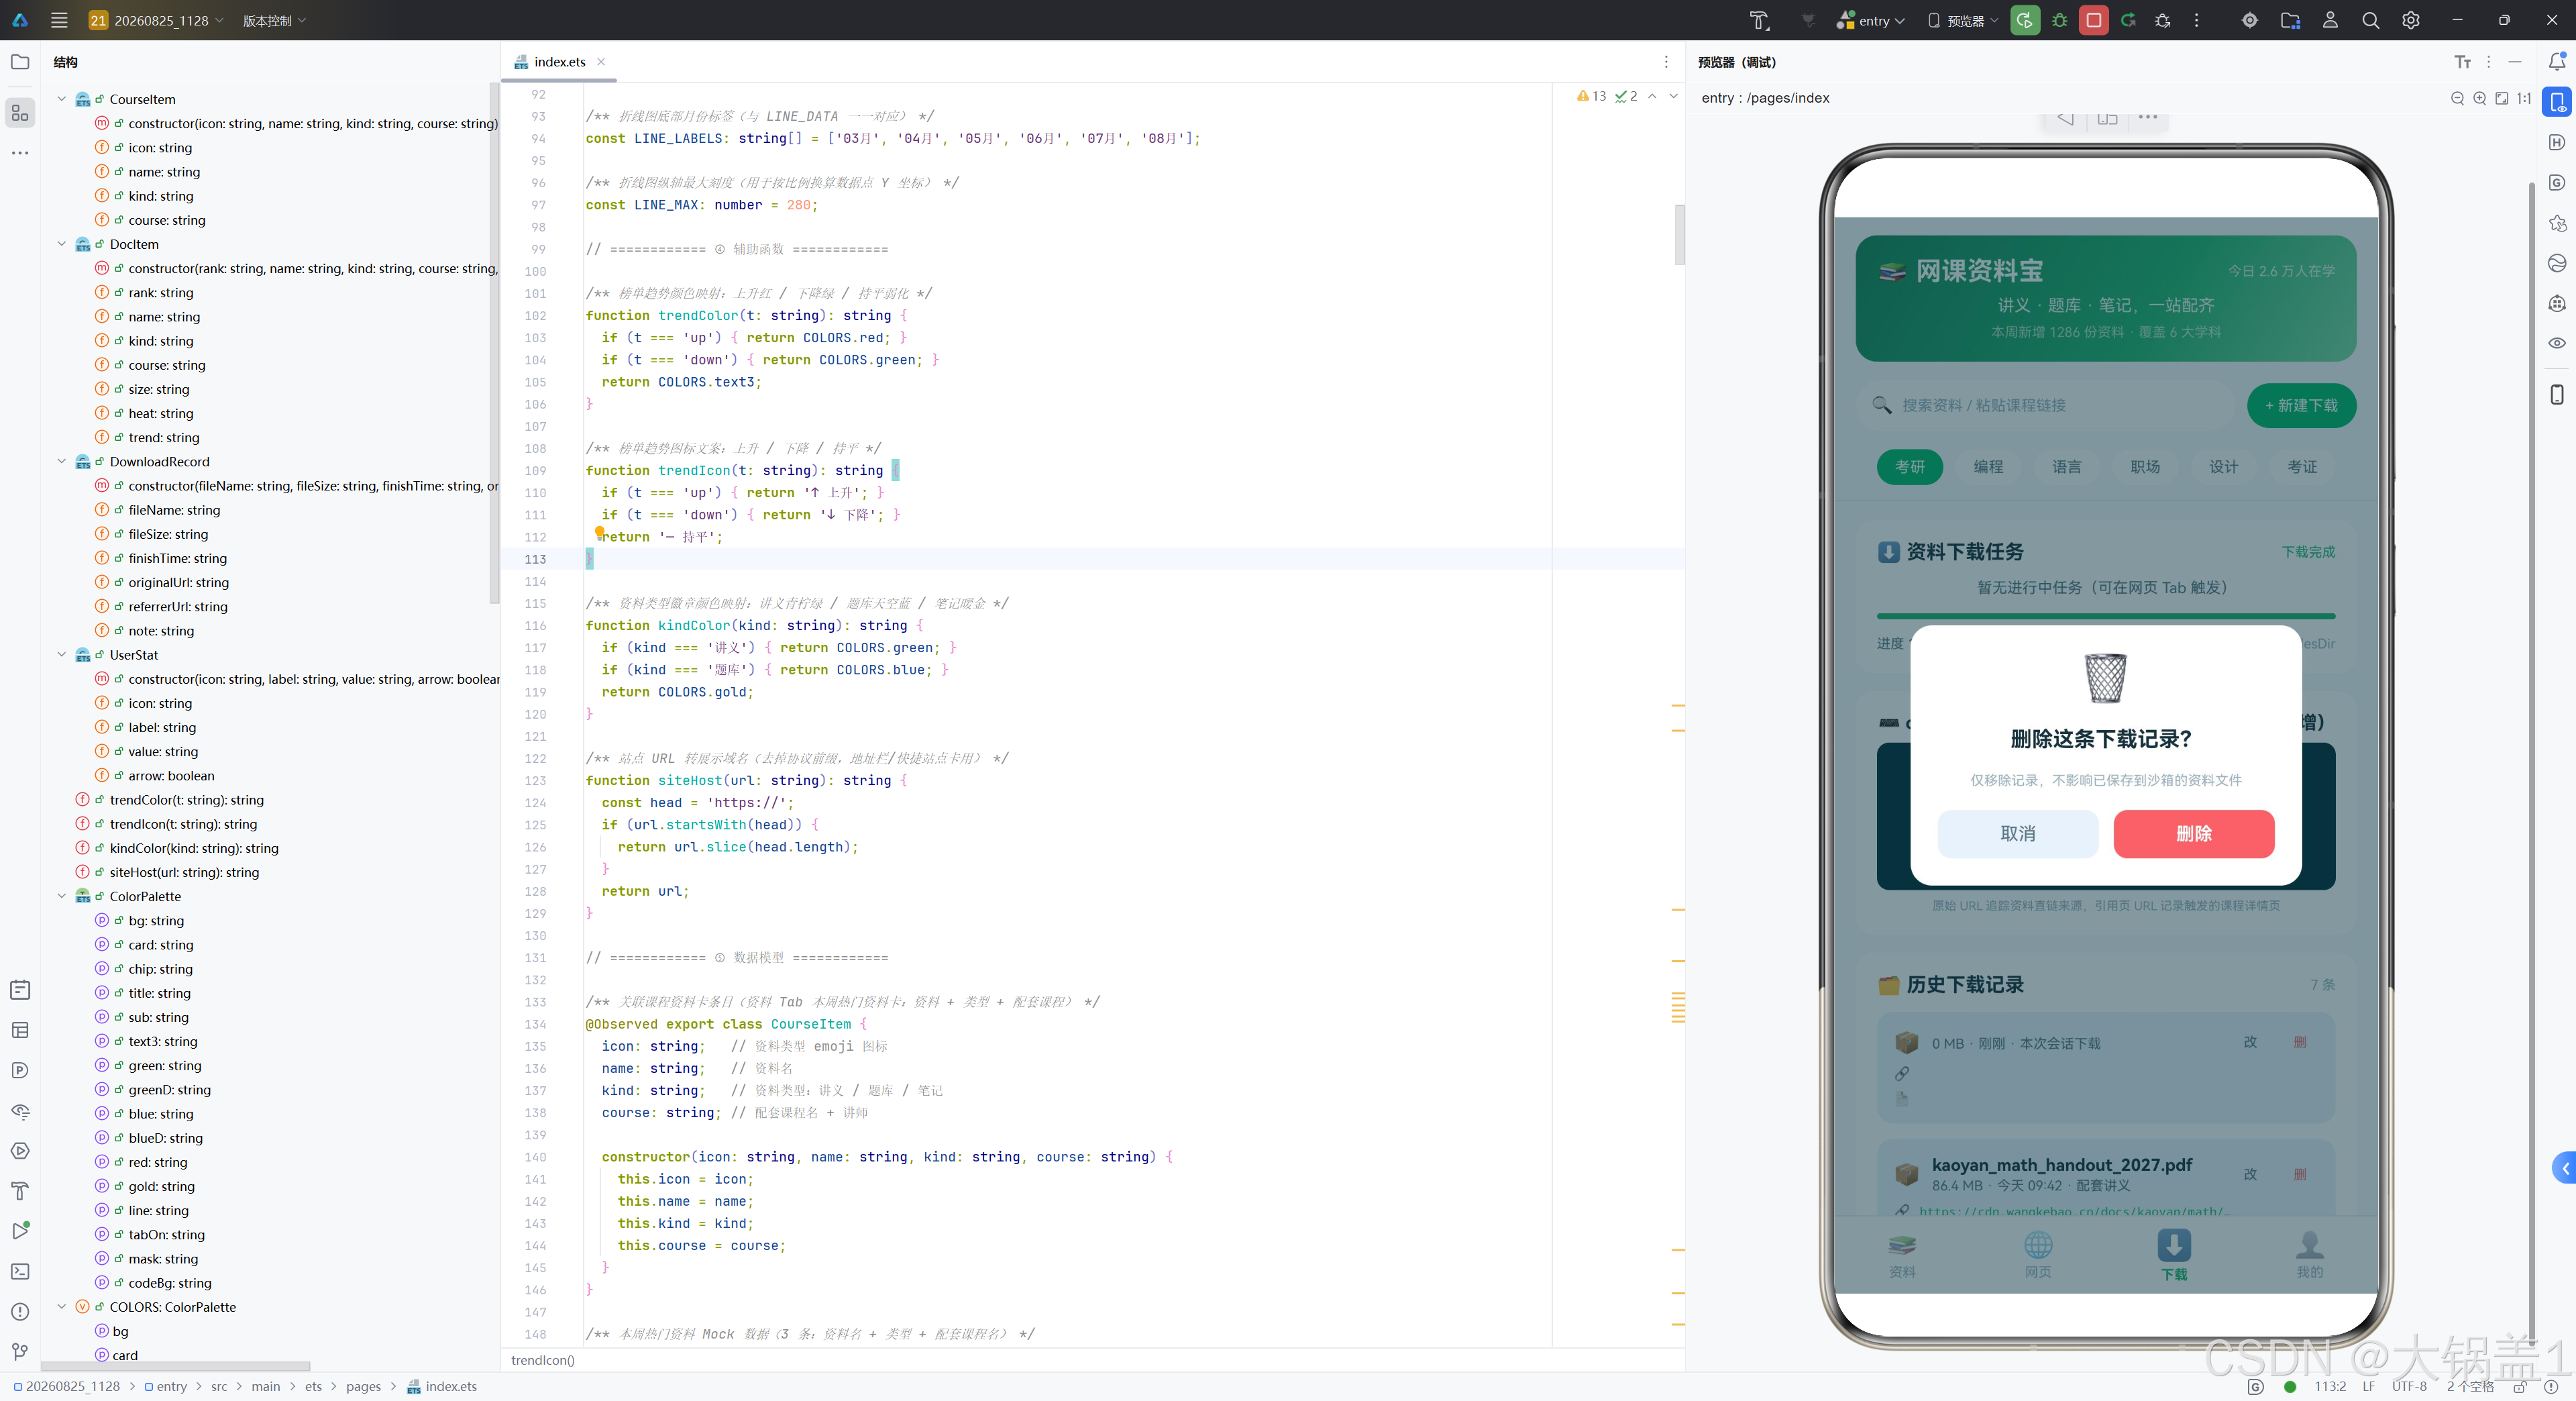
Task: Zoom in the previewer
Action: pos(2479,98)
